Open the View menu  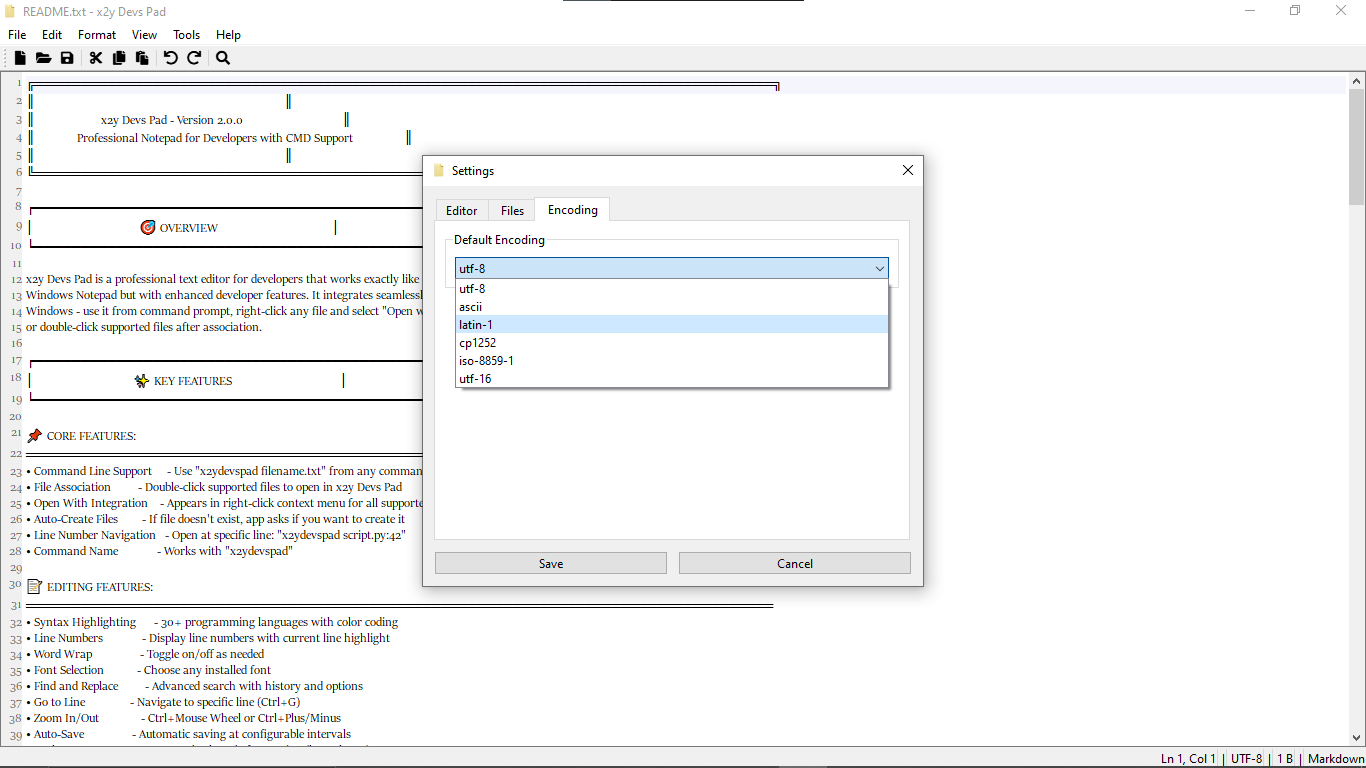pyautogui.click(x=145, y=35)
